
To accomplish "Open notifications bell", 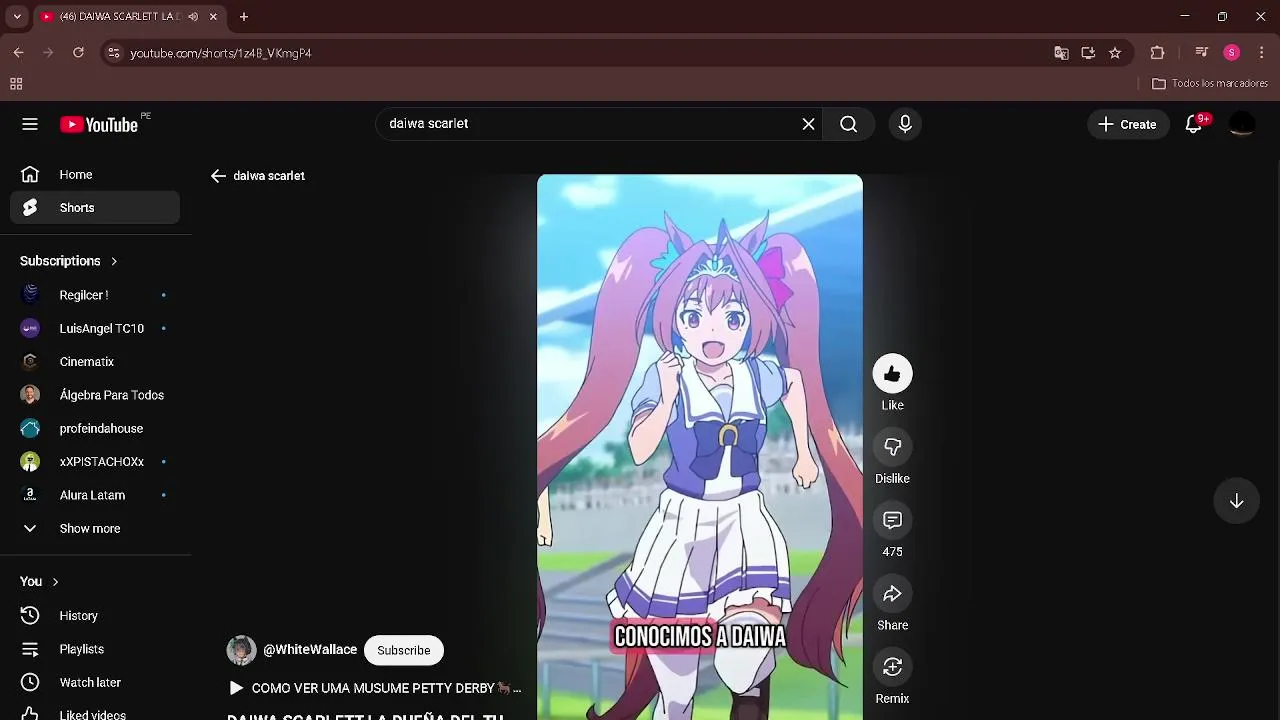I will tap(1194, 124).
